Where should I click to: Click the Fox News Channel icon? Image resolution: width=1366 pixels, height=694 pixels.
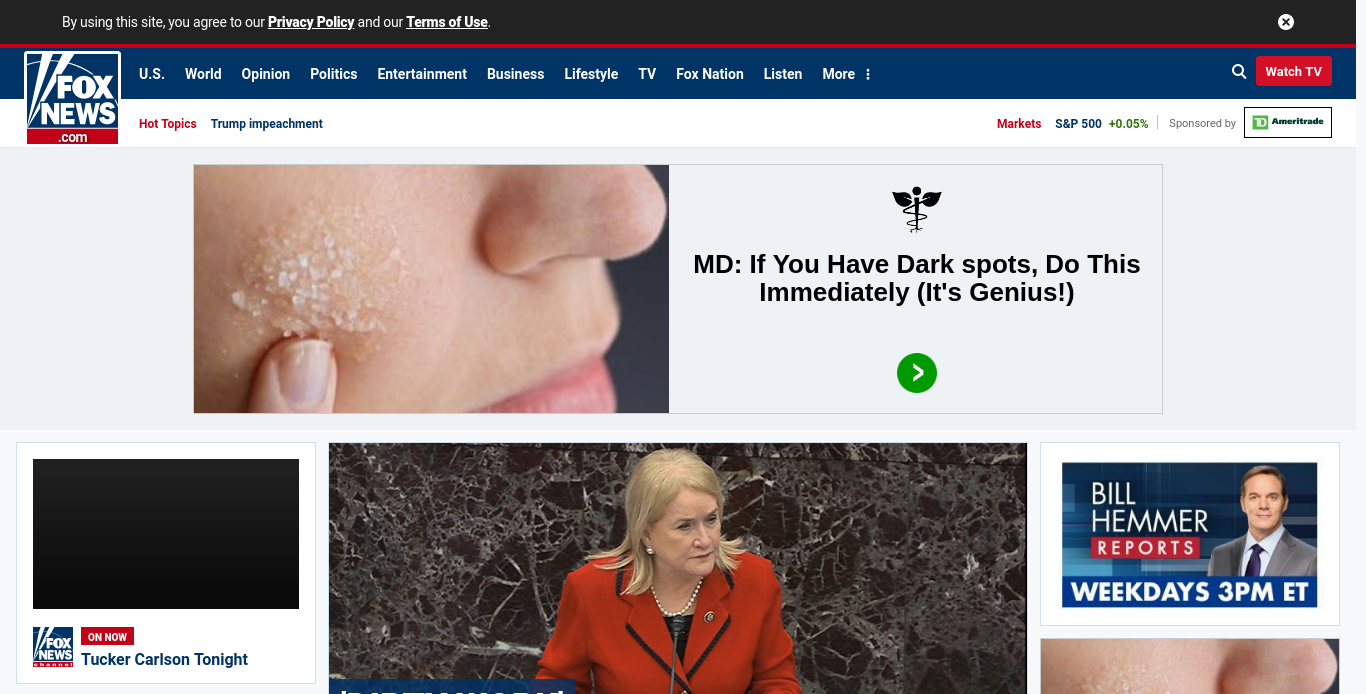[x=53, y=647]
